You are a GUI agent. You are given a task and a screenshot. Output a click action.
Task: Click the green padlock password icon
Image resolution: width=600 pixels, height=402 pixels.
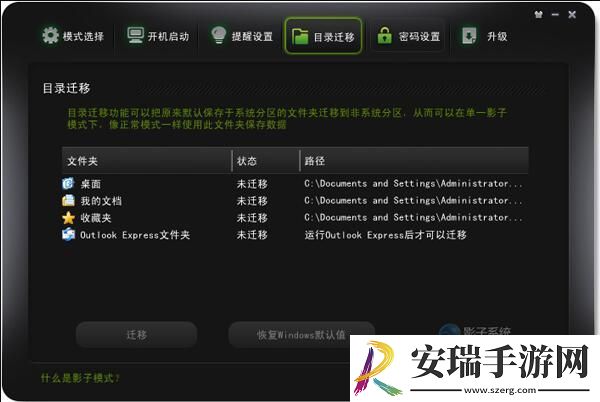click(385, 35)
